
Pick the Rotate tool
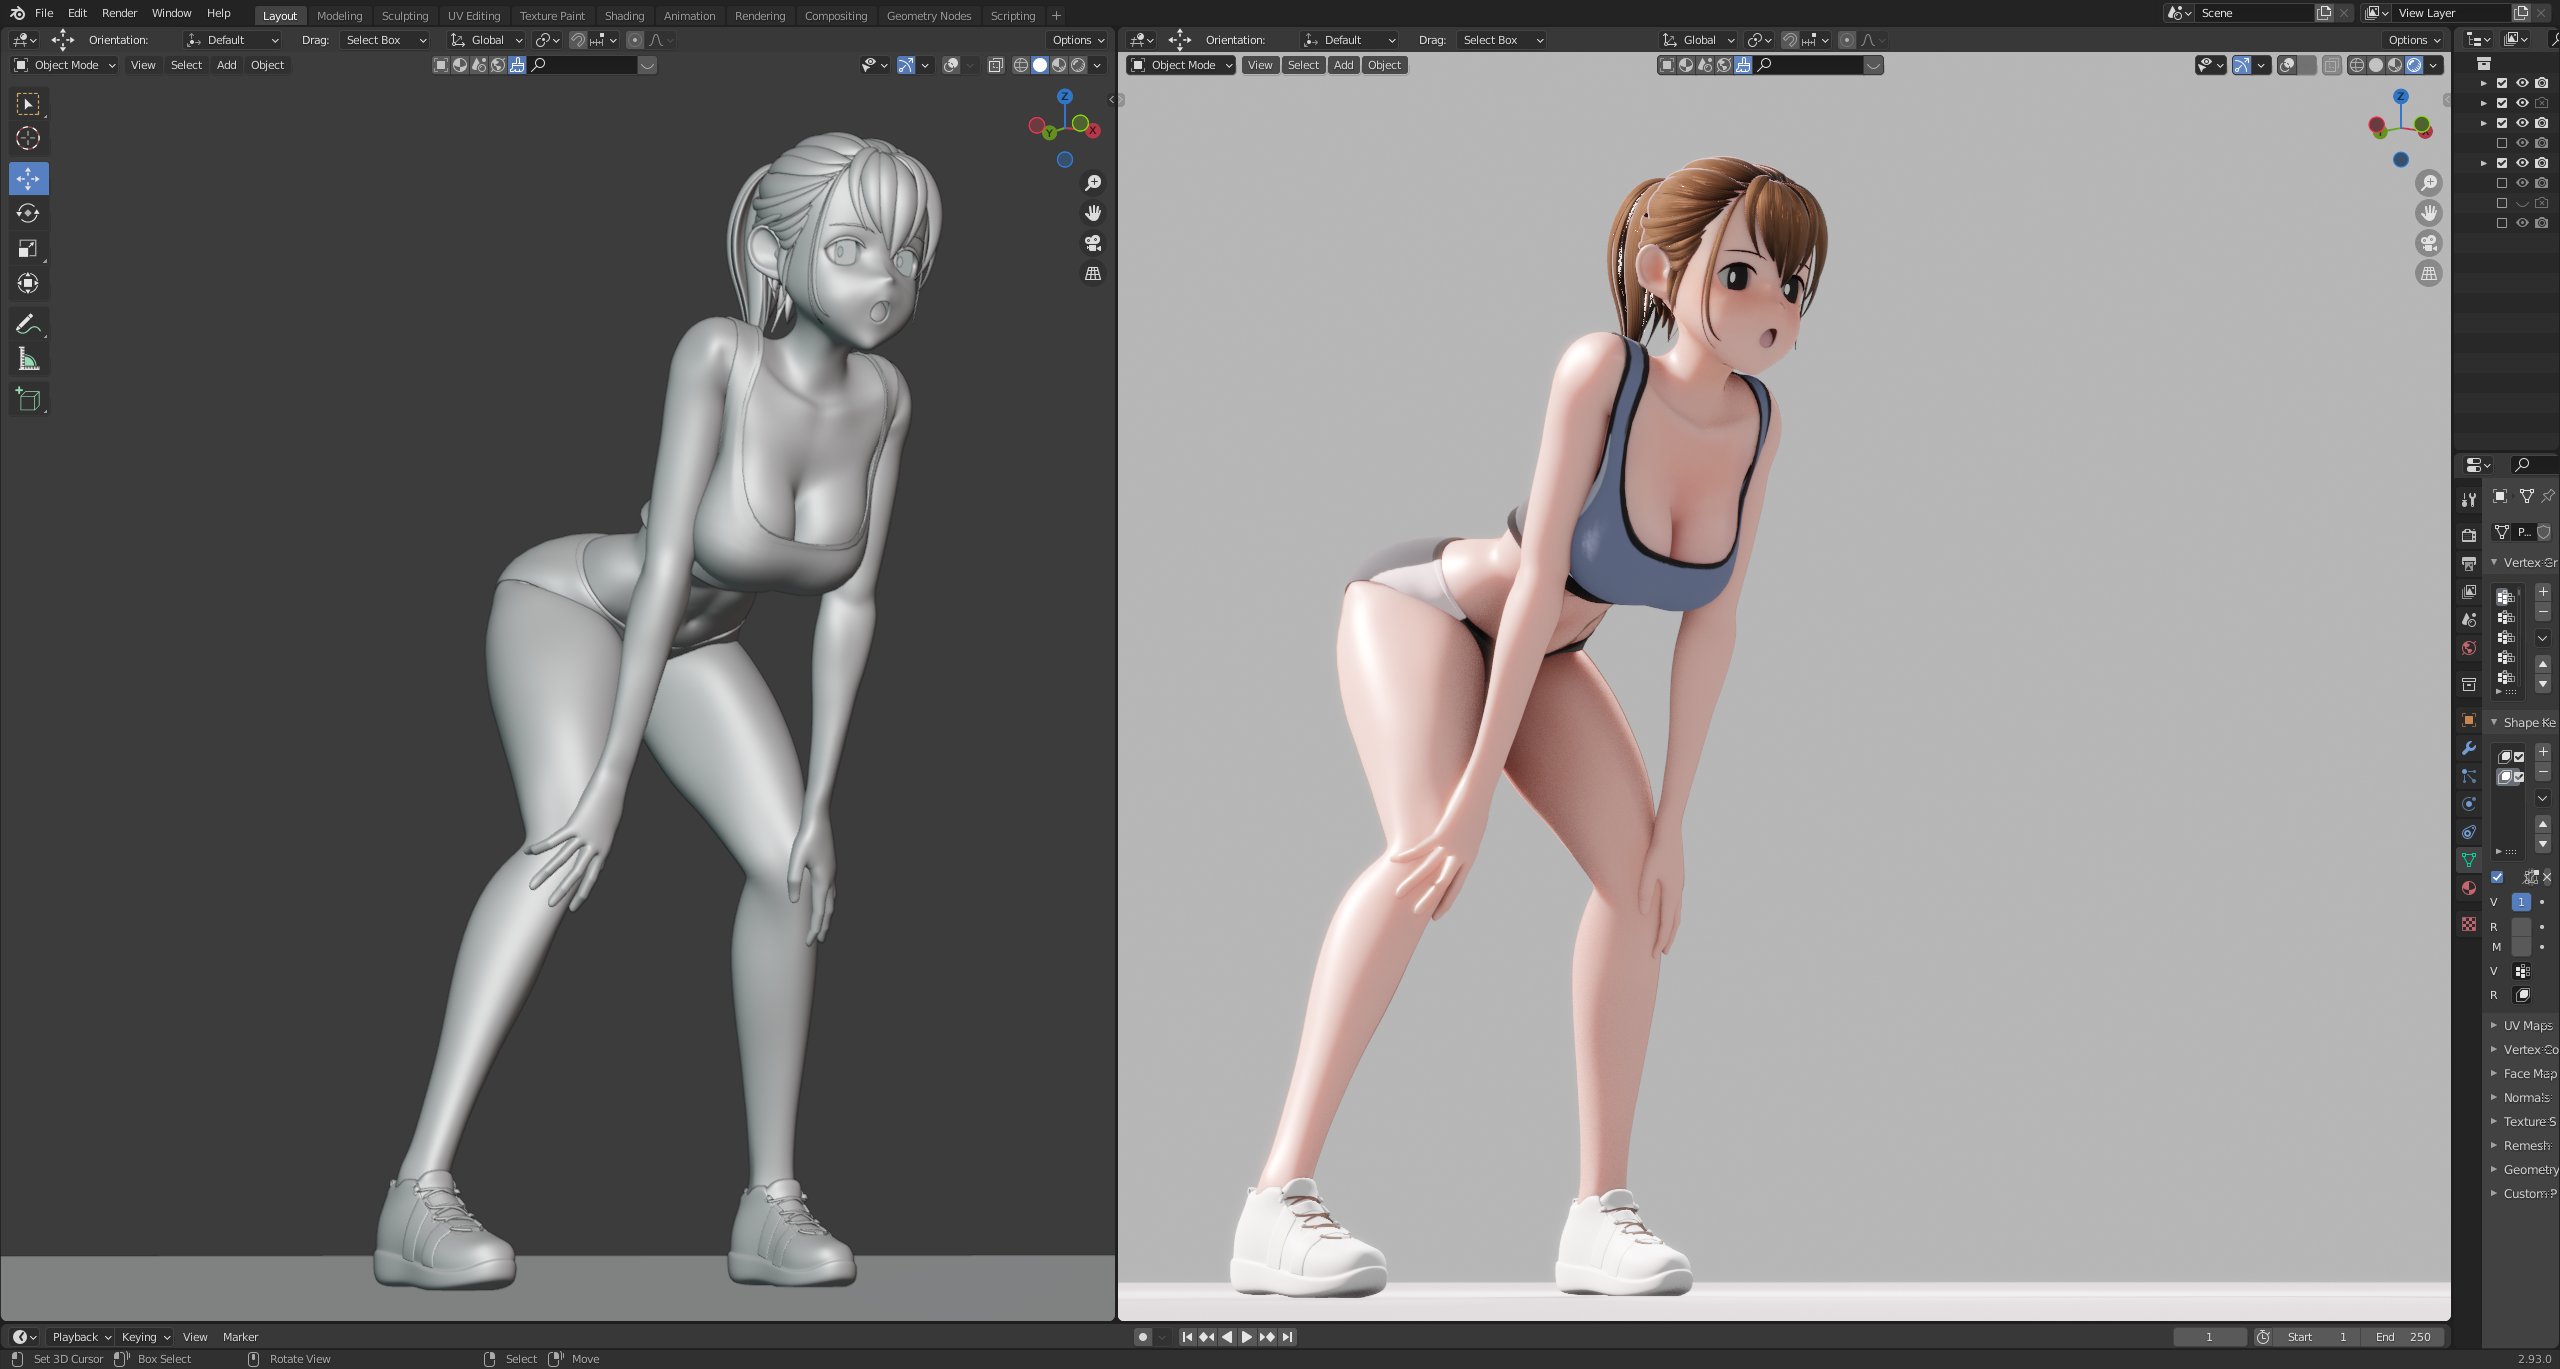point(28,213)
